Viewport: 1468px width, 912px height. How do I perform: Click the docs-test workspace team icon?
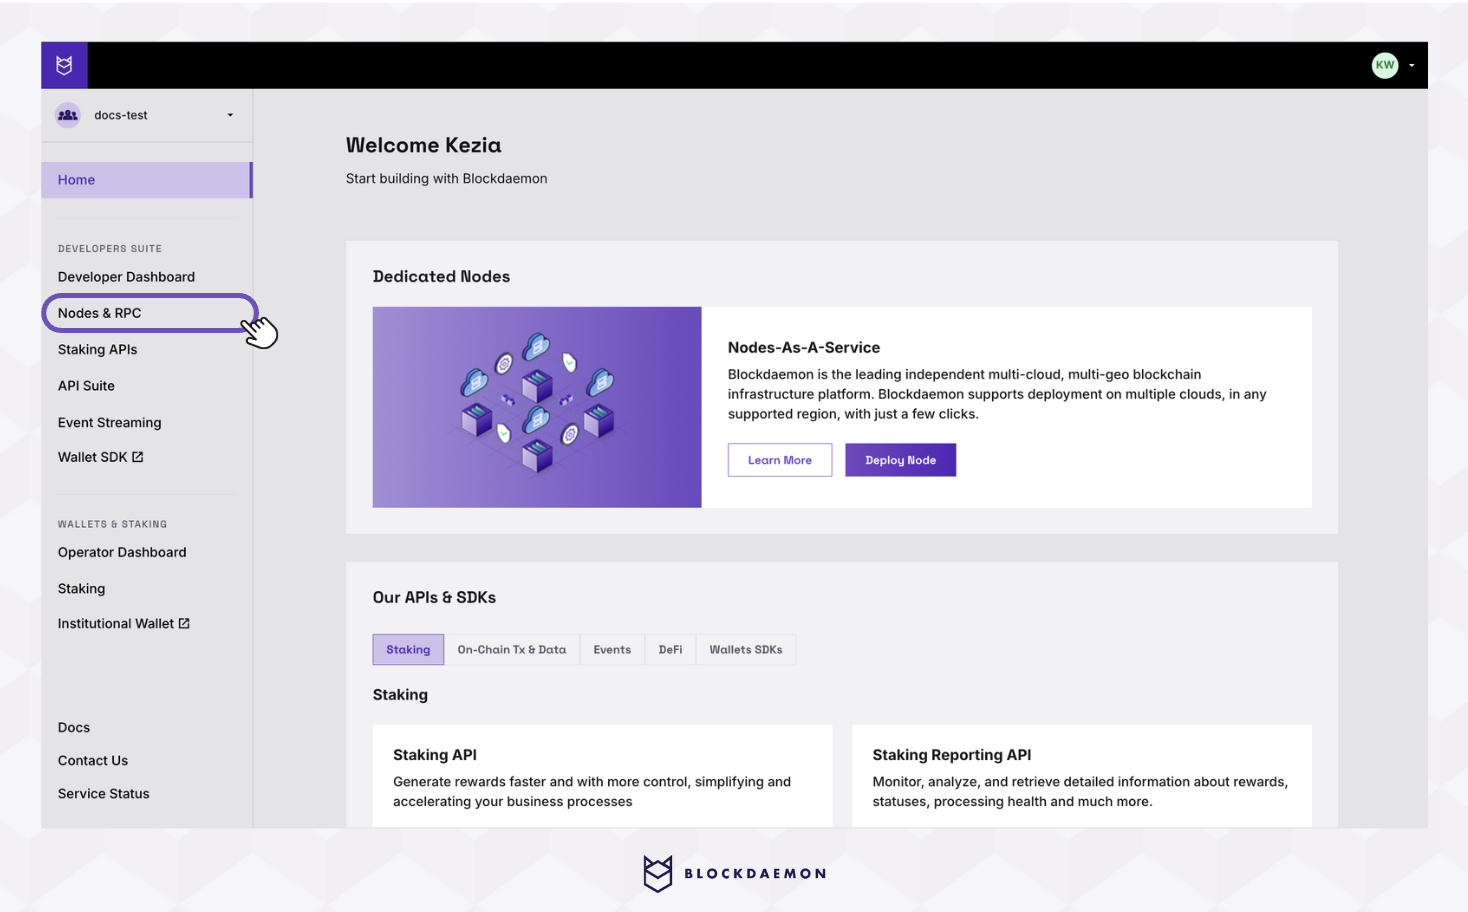68,115
